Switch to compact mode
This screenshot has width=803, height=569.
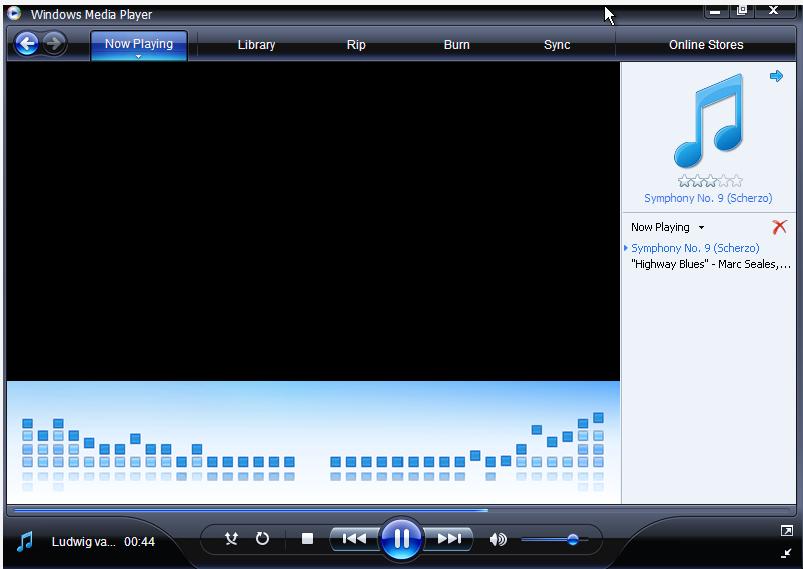pos(786,553)
